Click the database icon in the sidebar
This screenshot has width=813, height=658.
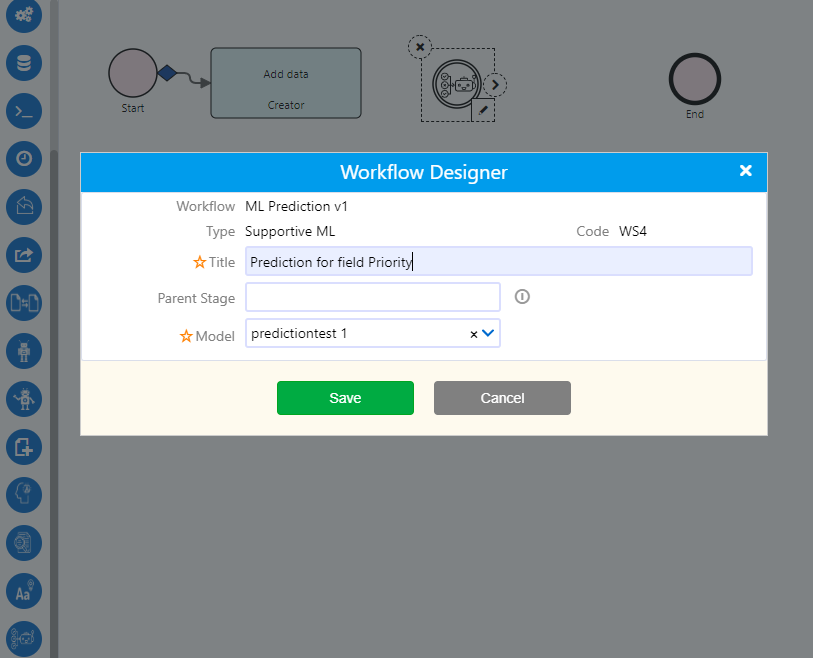tap(24, 63)
